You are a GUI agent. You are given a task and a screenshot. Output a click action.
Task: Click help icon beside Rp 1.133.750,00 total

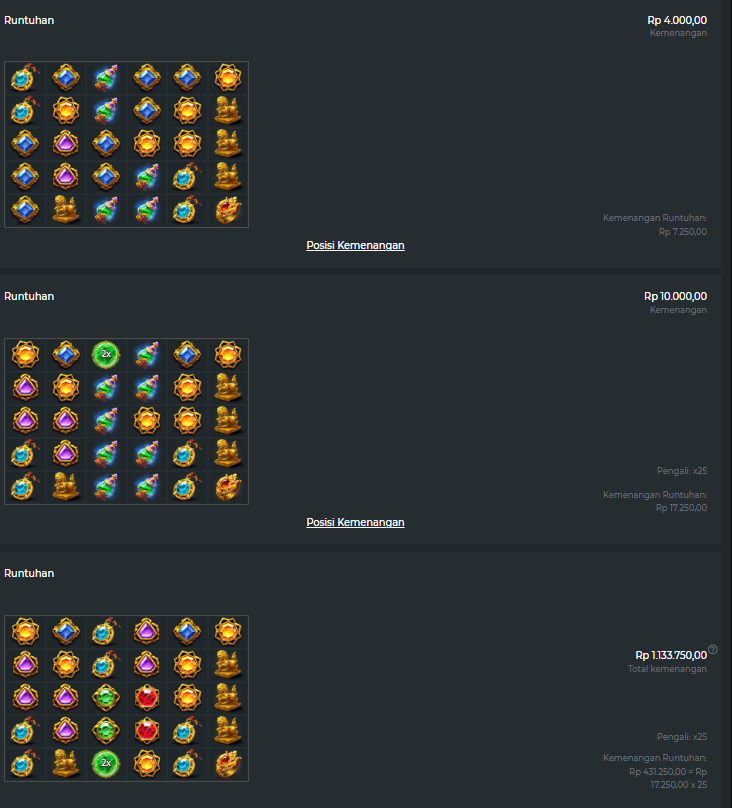[x=712, y=649]
